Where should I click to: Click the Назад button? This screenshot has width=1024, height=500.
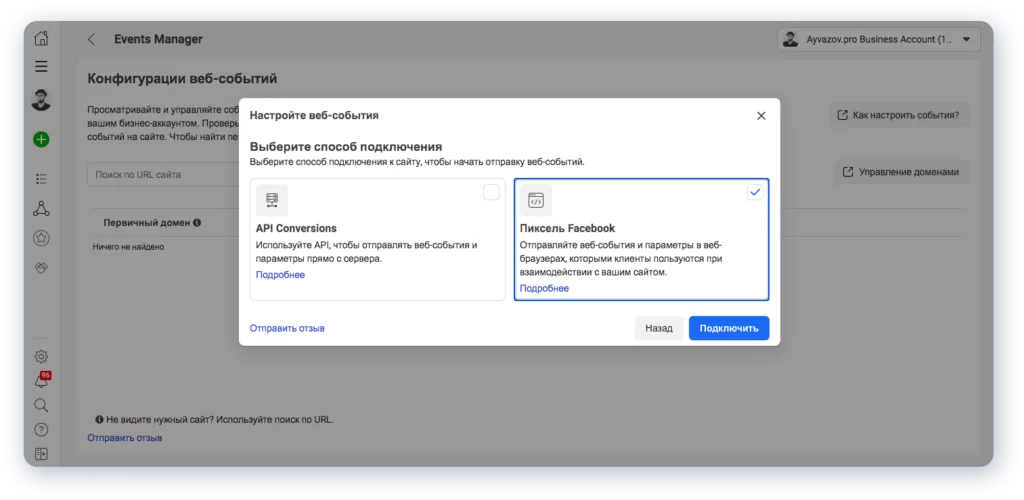659,328
